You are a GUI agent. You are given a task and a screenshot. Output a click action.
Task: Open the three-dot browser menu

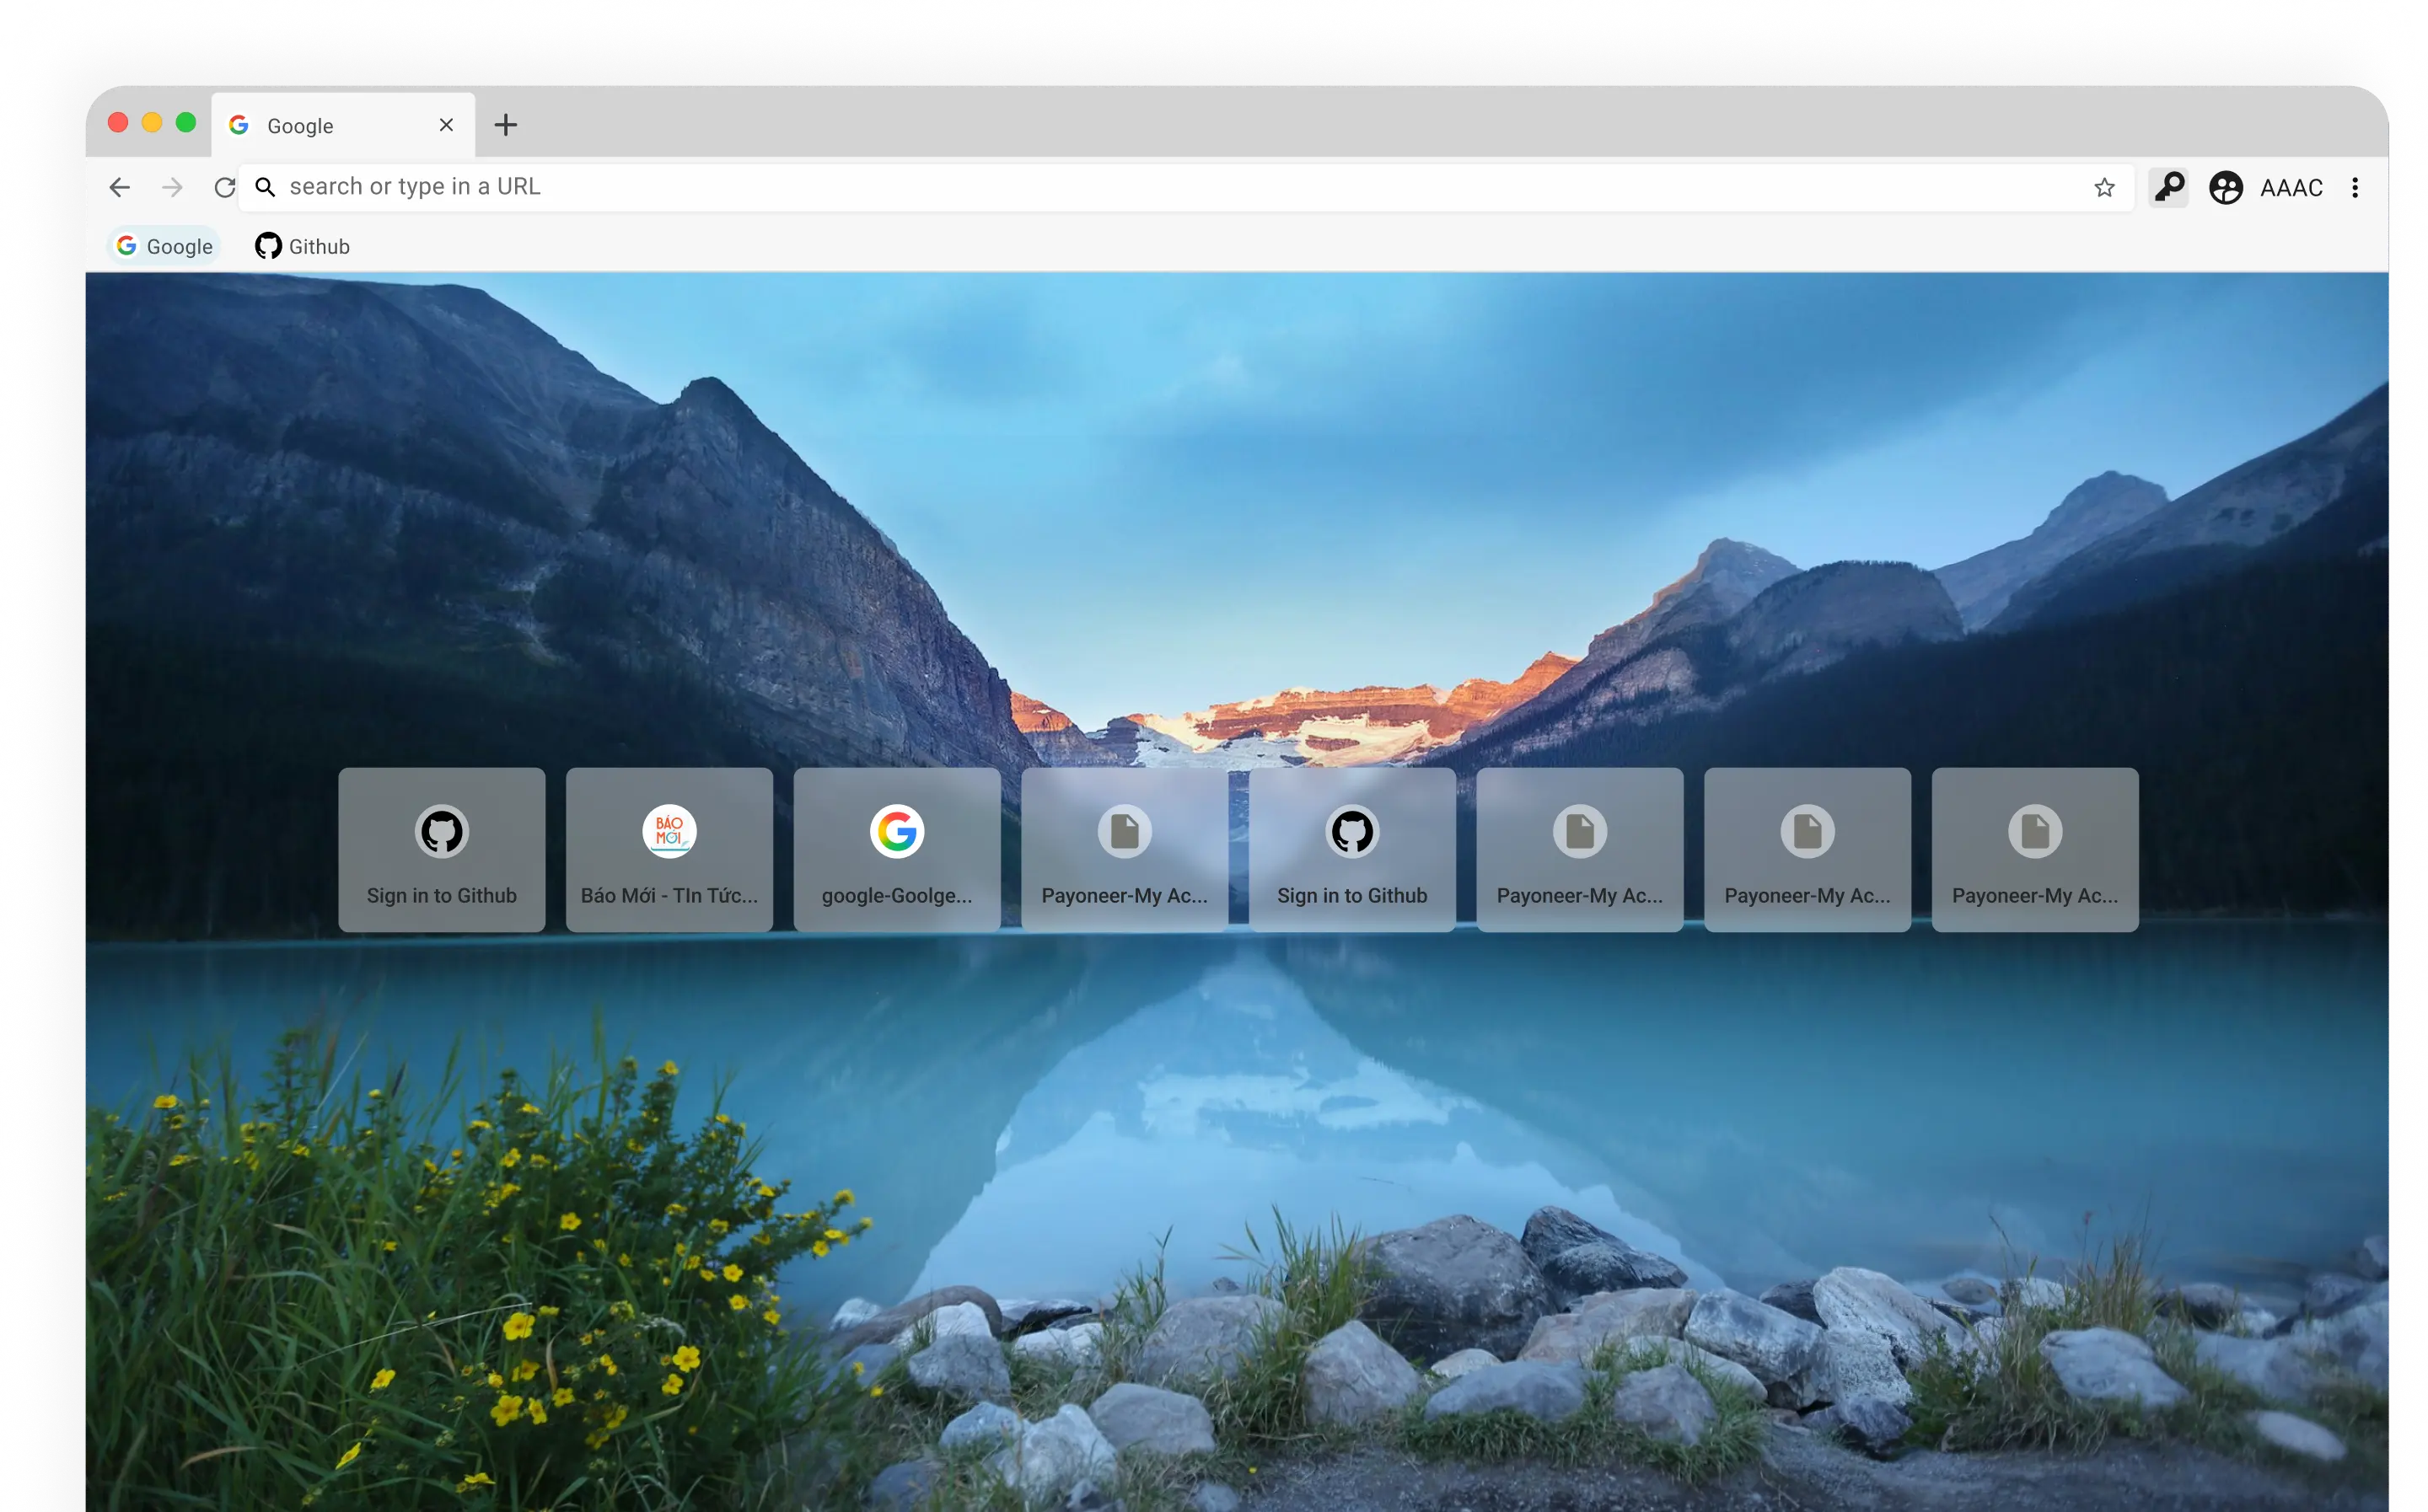[2355, 187]
